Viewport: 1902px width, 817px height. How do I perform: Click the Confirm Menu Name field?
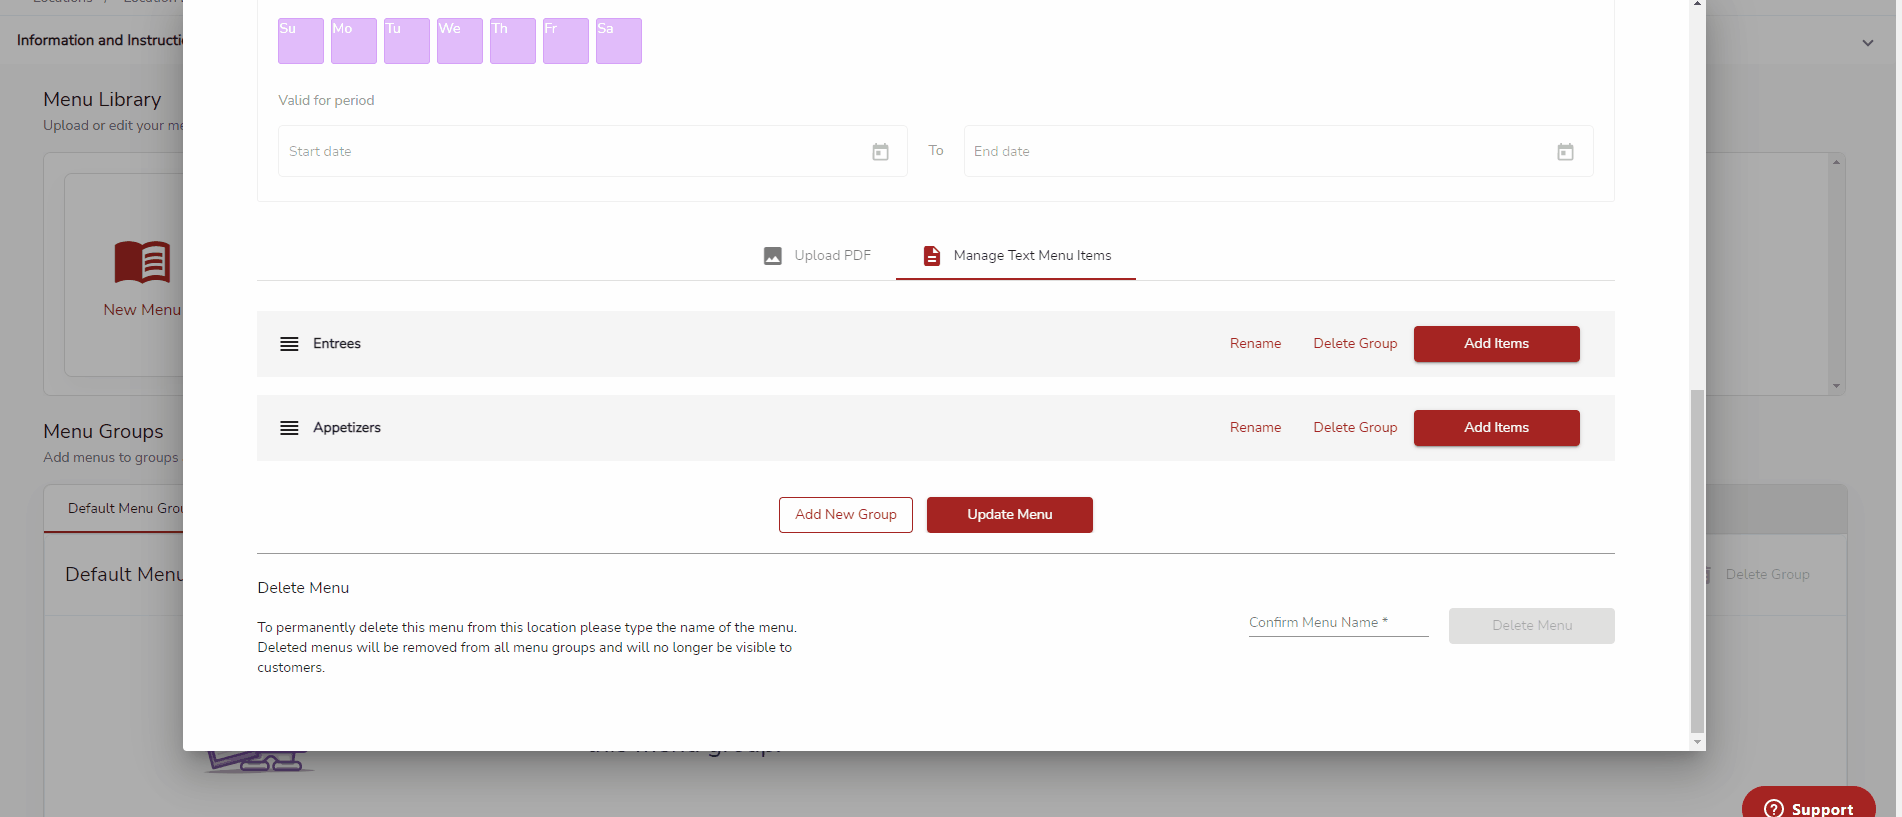(1338, 623)
